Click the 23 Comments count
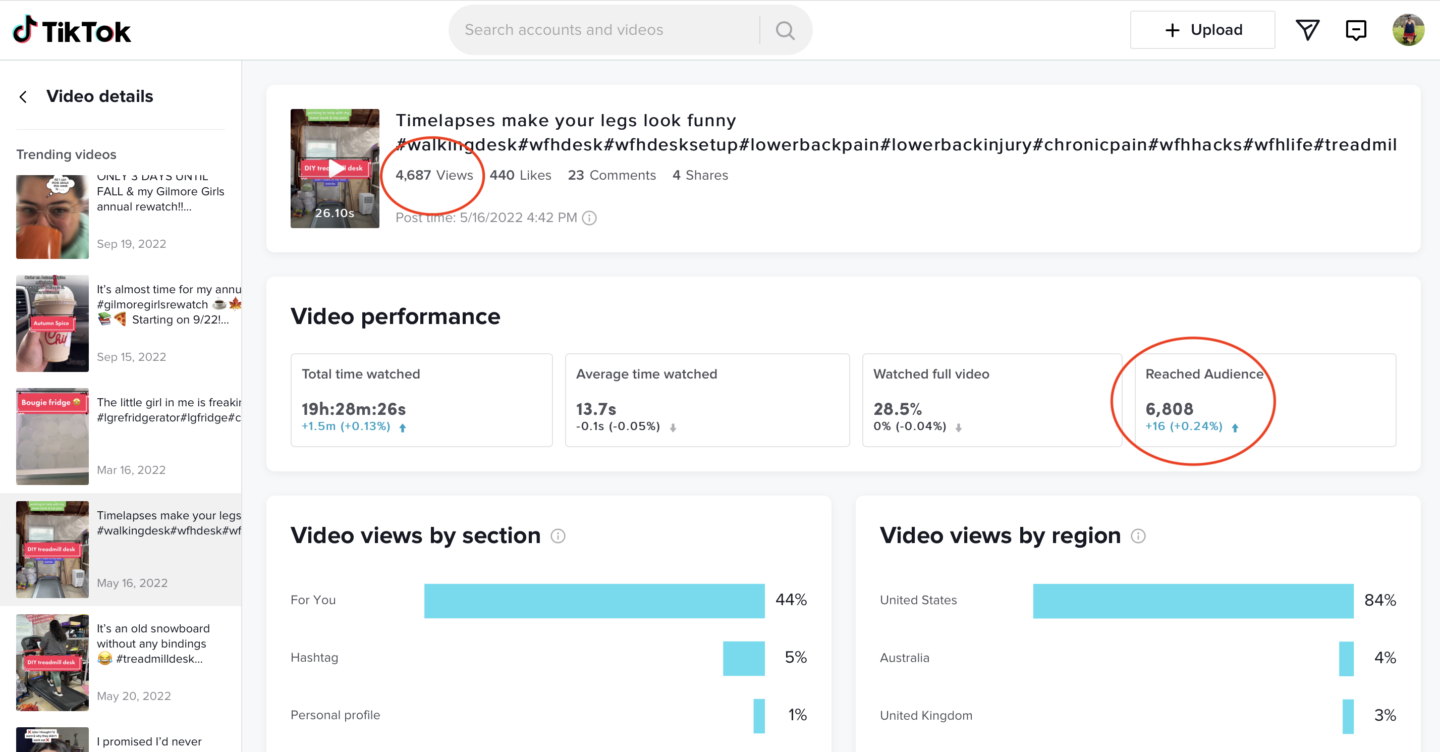Screen dimensions: 1440x752 pyautogui.click(x=612, y=175)
